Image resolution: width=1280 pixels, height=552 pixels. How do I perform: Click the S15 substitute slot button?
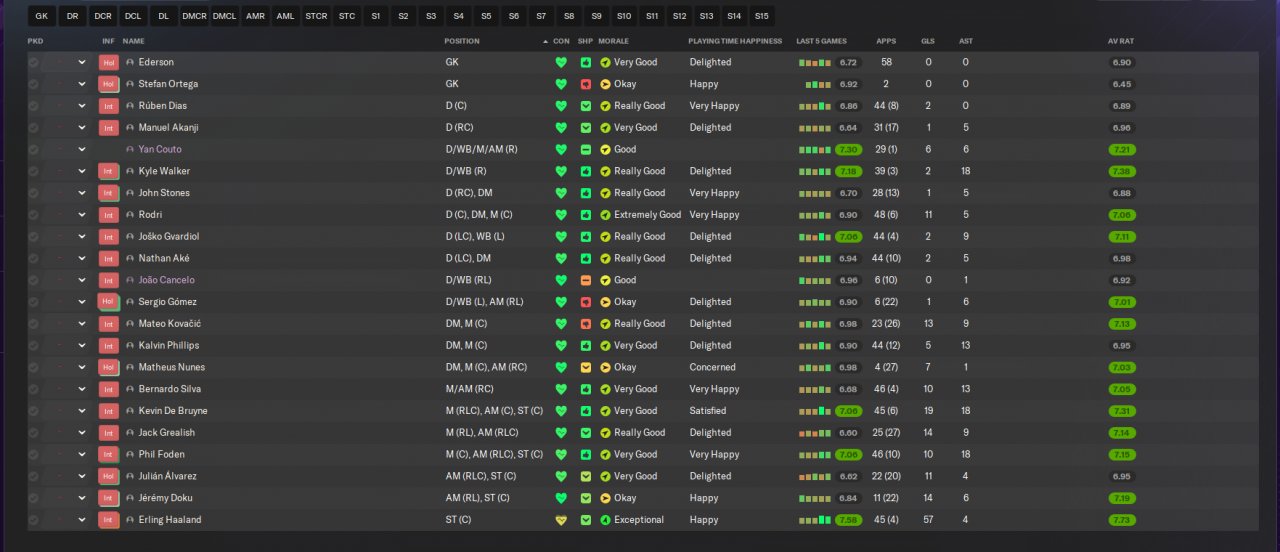click(762, 16)
